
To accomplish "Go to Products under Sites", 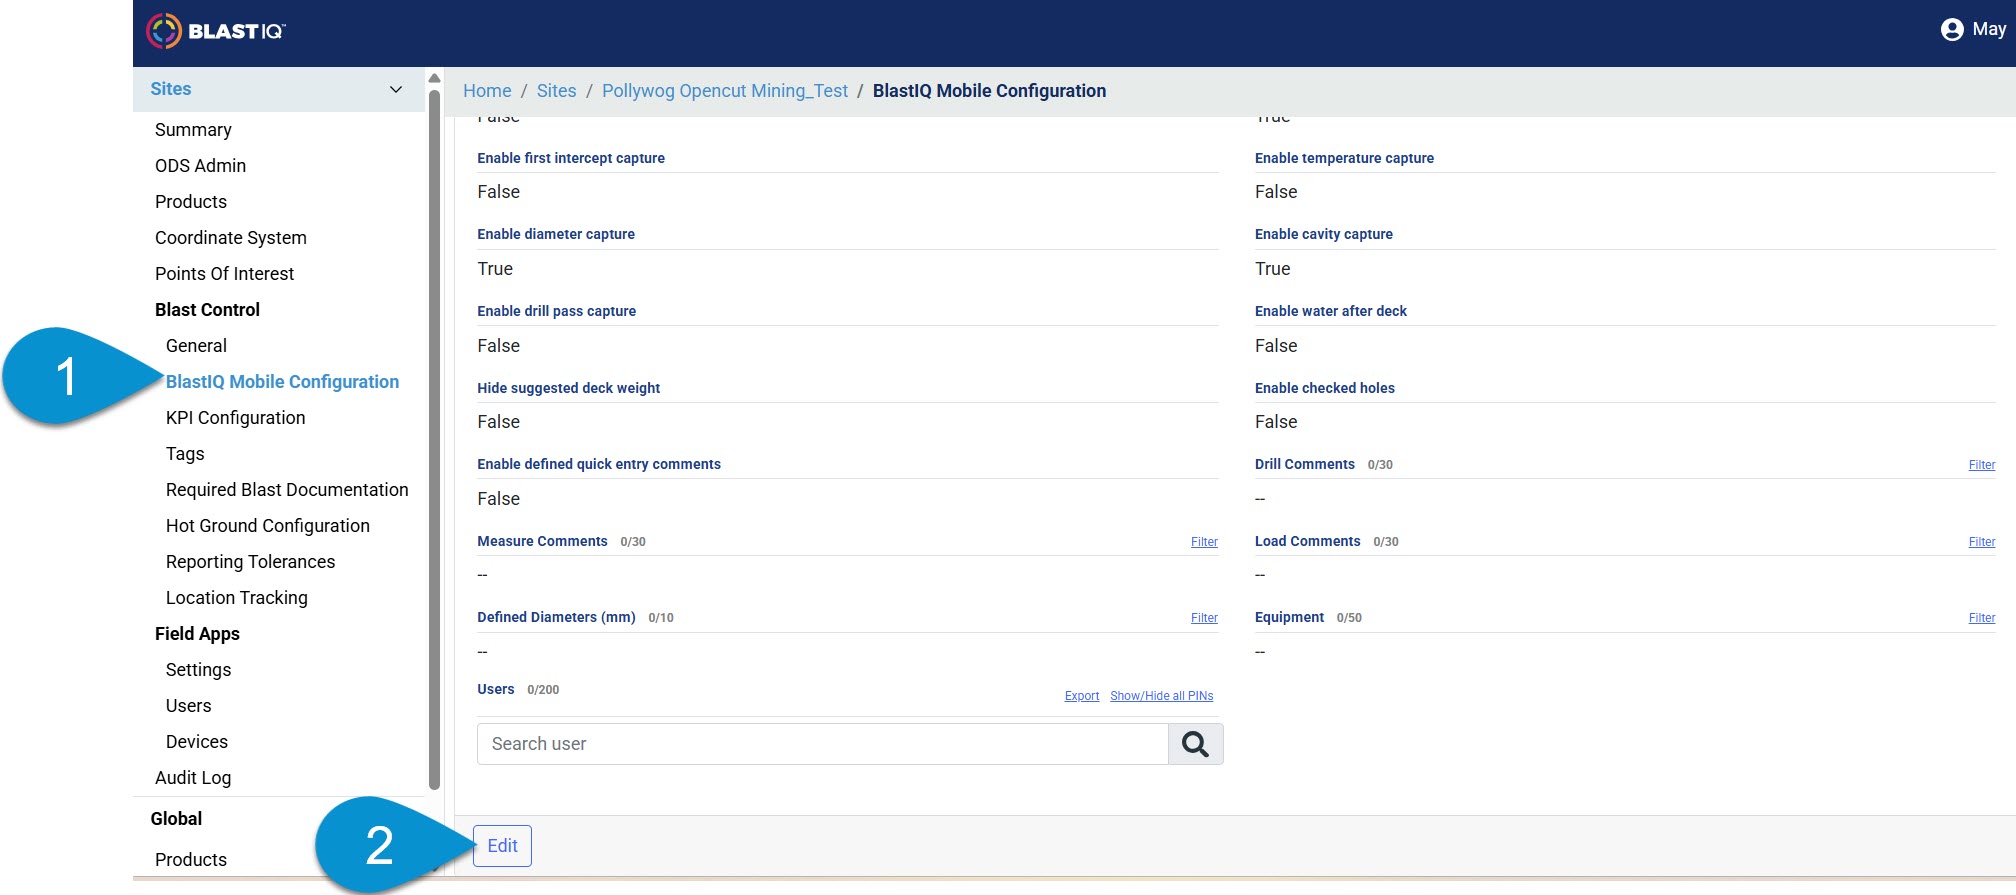I will (191, 202).
